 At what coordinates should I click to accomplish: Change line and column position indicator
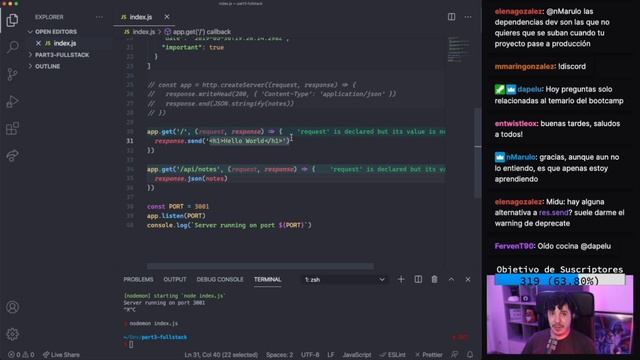[x=221, y=355]
